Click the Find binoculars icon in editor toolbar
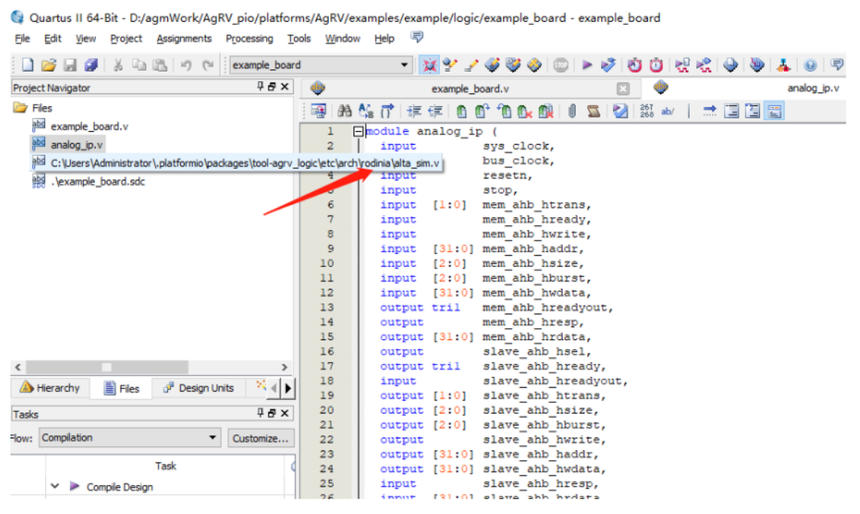The width and height of the screenshot is (860, 514). click(x=344, y=111)
